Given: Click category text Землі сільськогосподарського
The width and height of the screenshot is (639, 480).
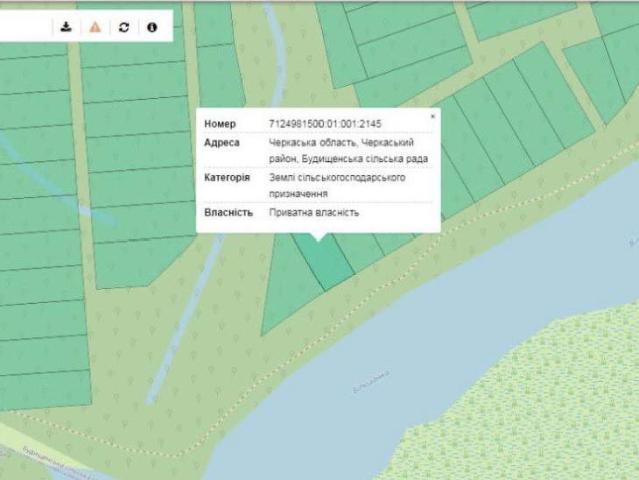Looking at the screenshot, I should 337,178.
